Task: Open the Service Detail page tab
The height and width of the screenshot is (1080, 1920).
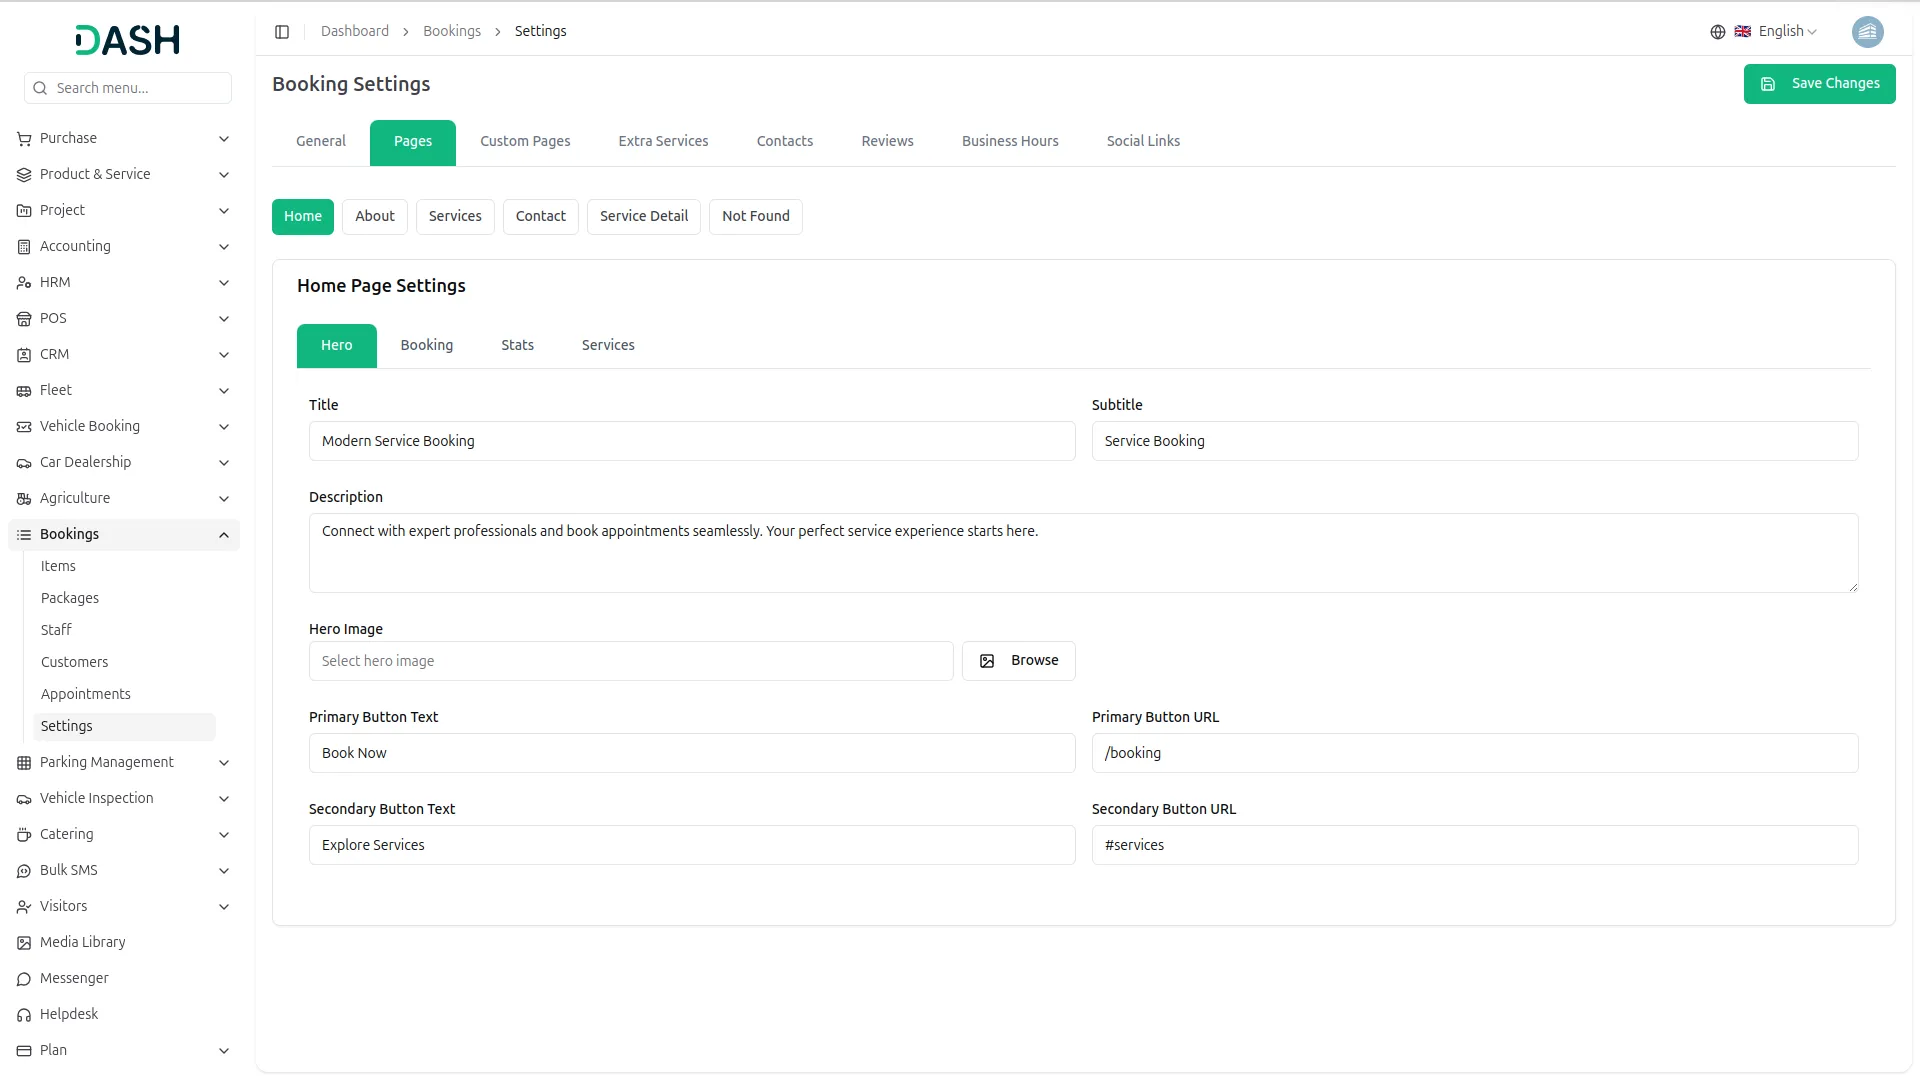Action: click(x=644, y=217)
